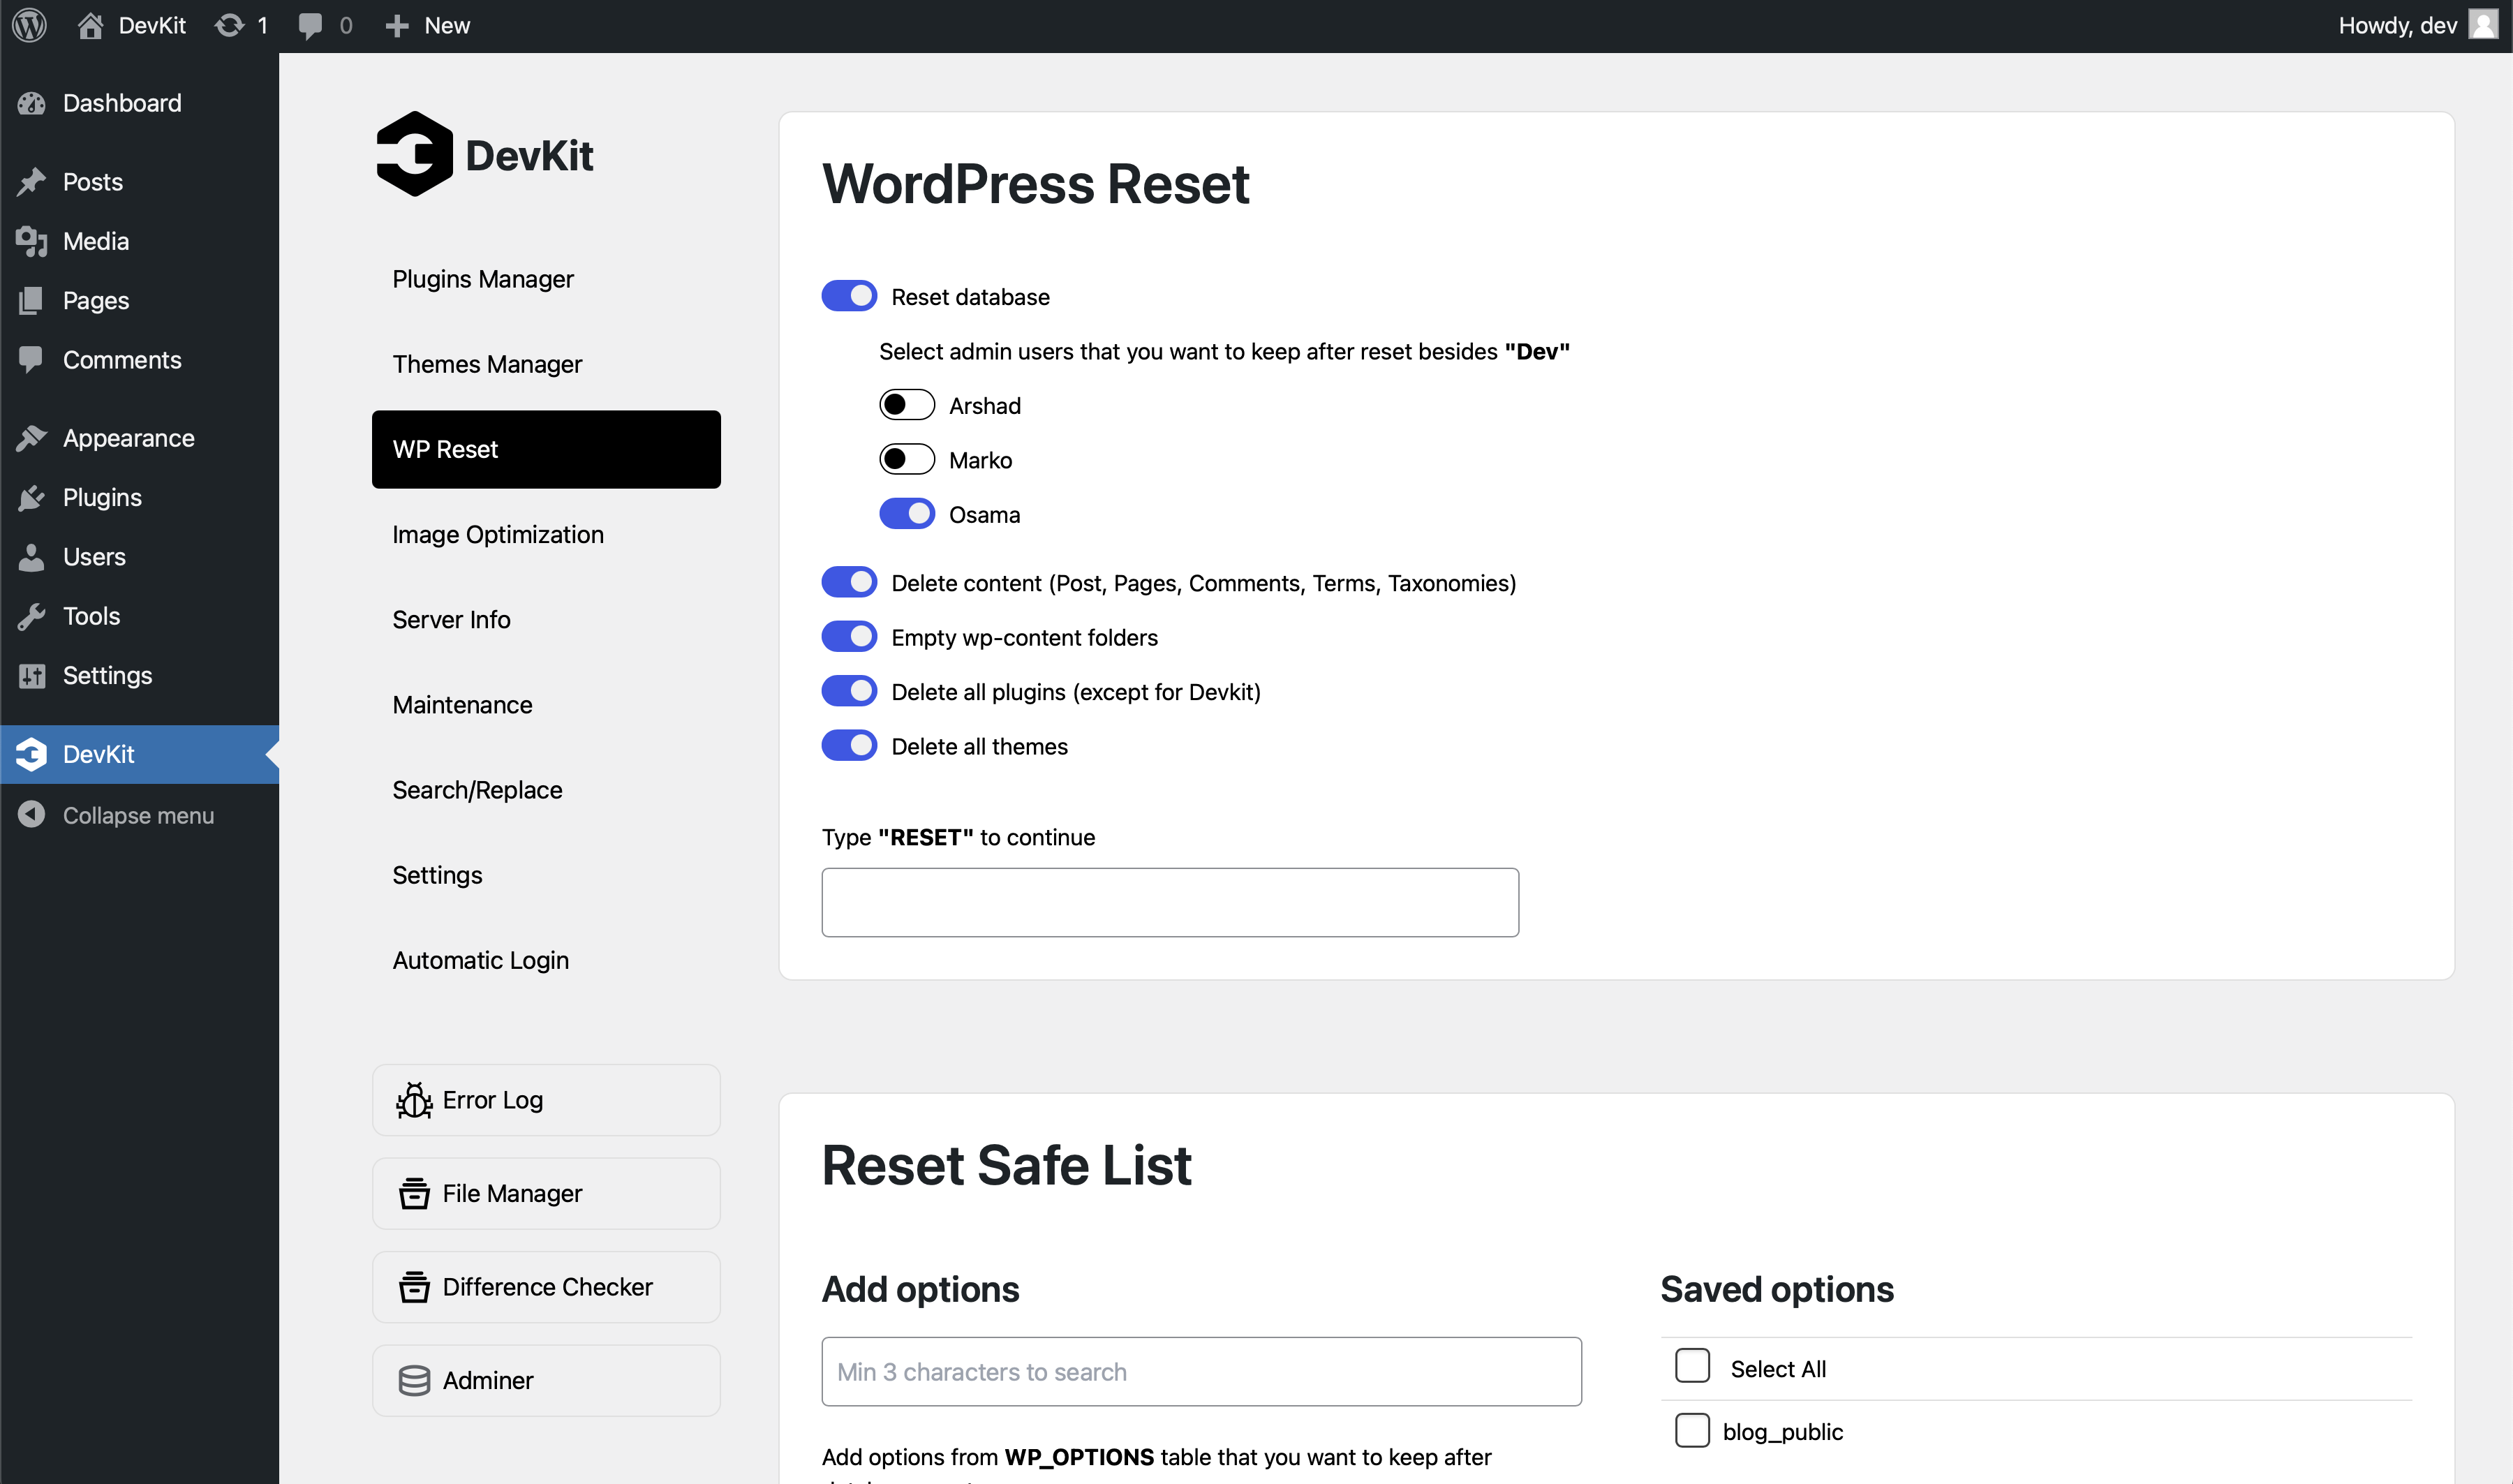Click the DevKit logo icon in sidebar
Viewport: 2513px width, 1484px height.
[x=32, y=754]
